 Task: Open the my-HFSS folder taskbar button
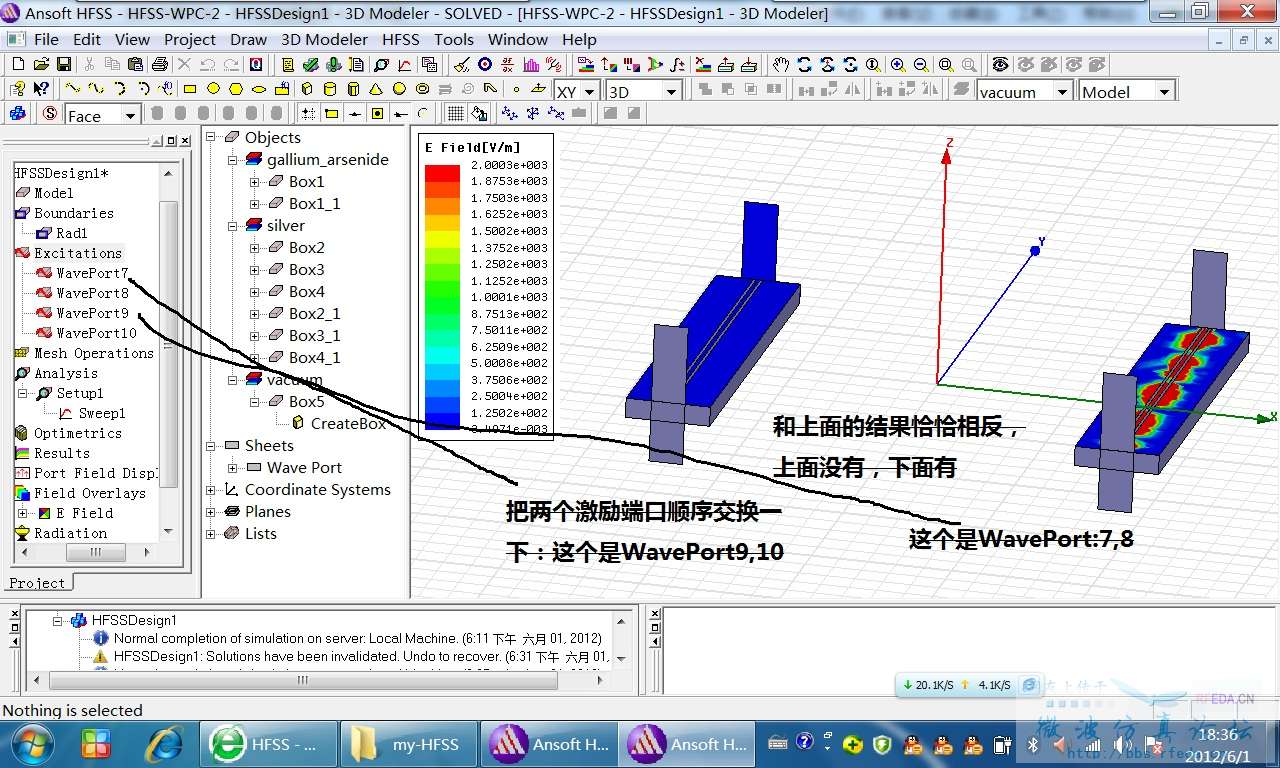(x=409, y=744)
